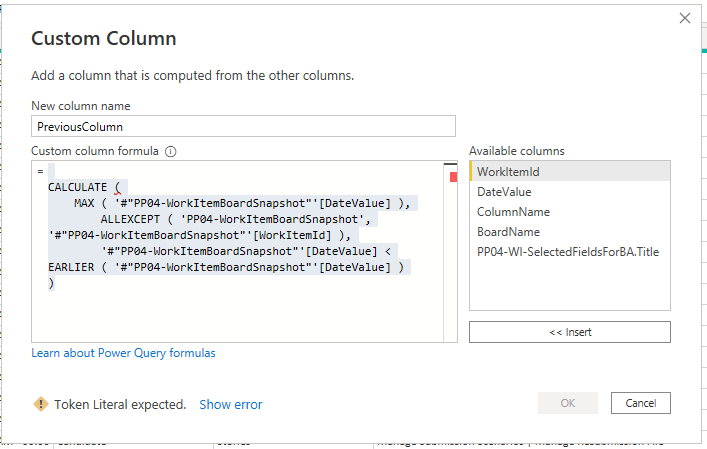Click the ALLEXCEPT function in formula
Viewport: 707px width, 449px height.
pyautogui.click(x=130, y=219)
